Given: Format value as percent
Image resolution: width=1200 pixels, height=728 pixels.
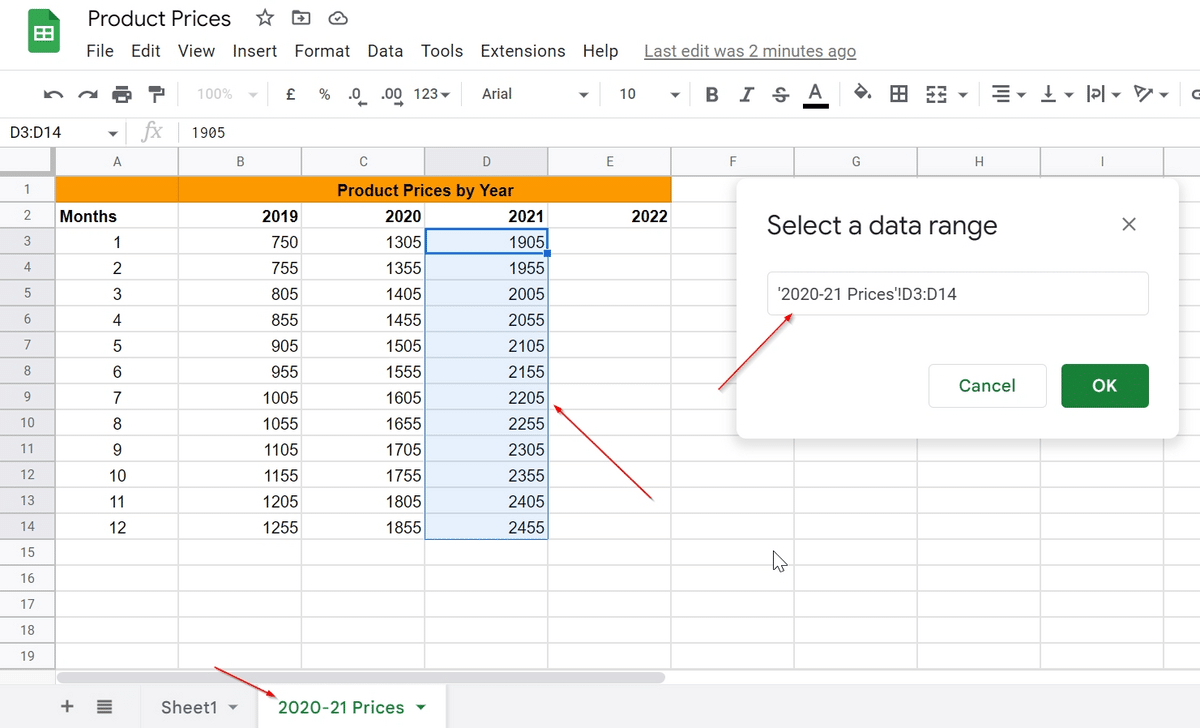Looking at the screenshot, I should [324, 93].
